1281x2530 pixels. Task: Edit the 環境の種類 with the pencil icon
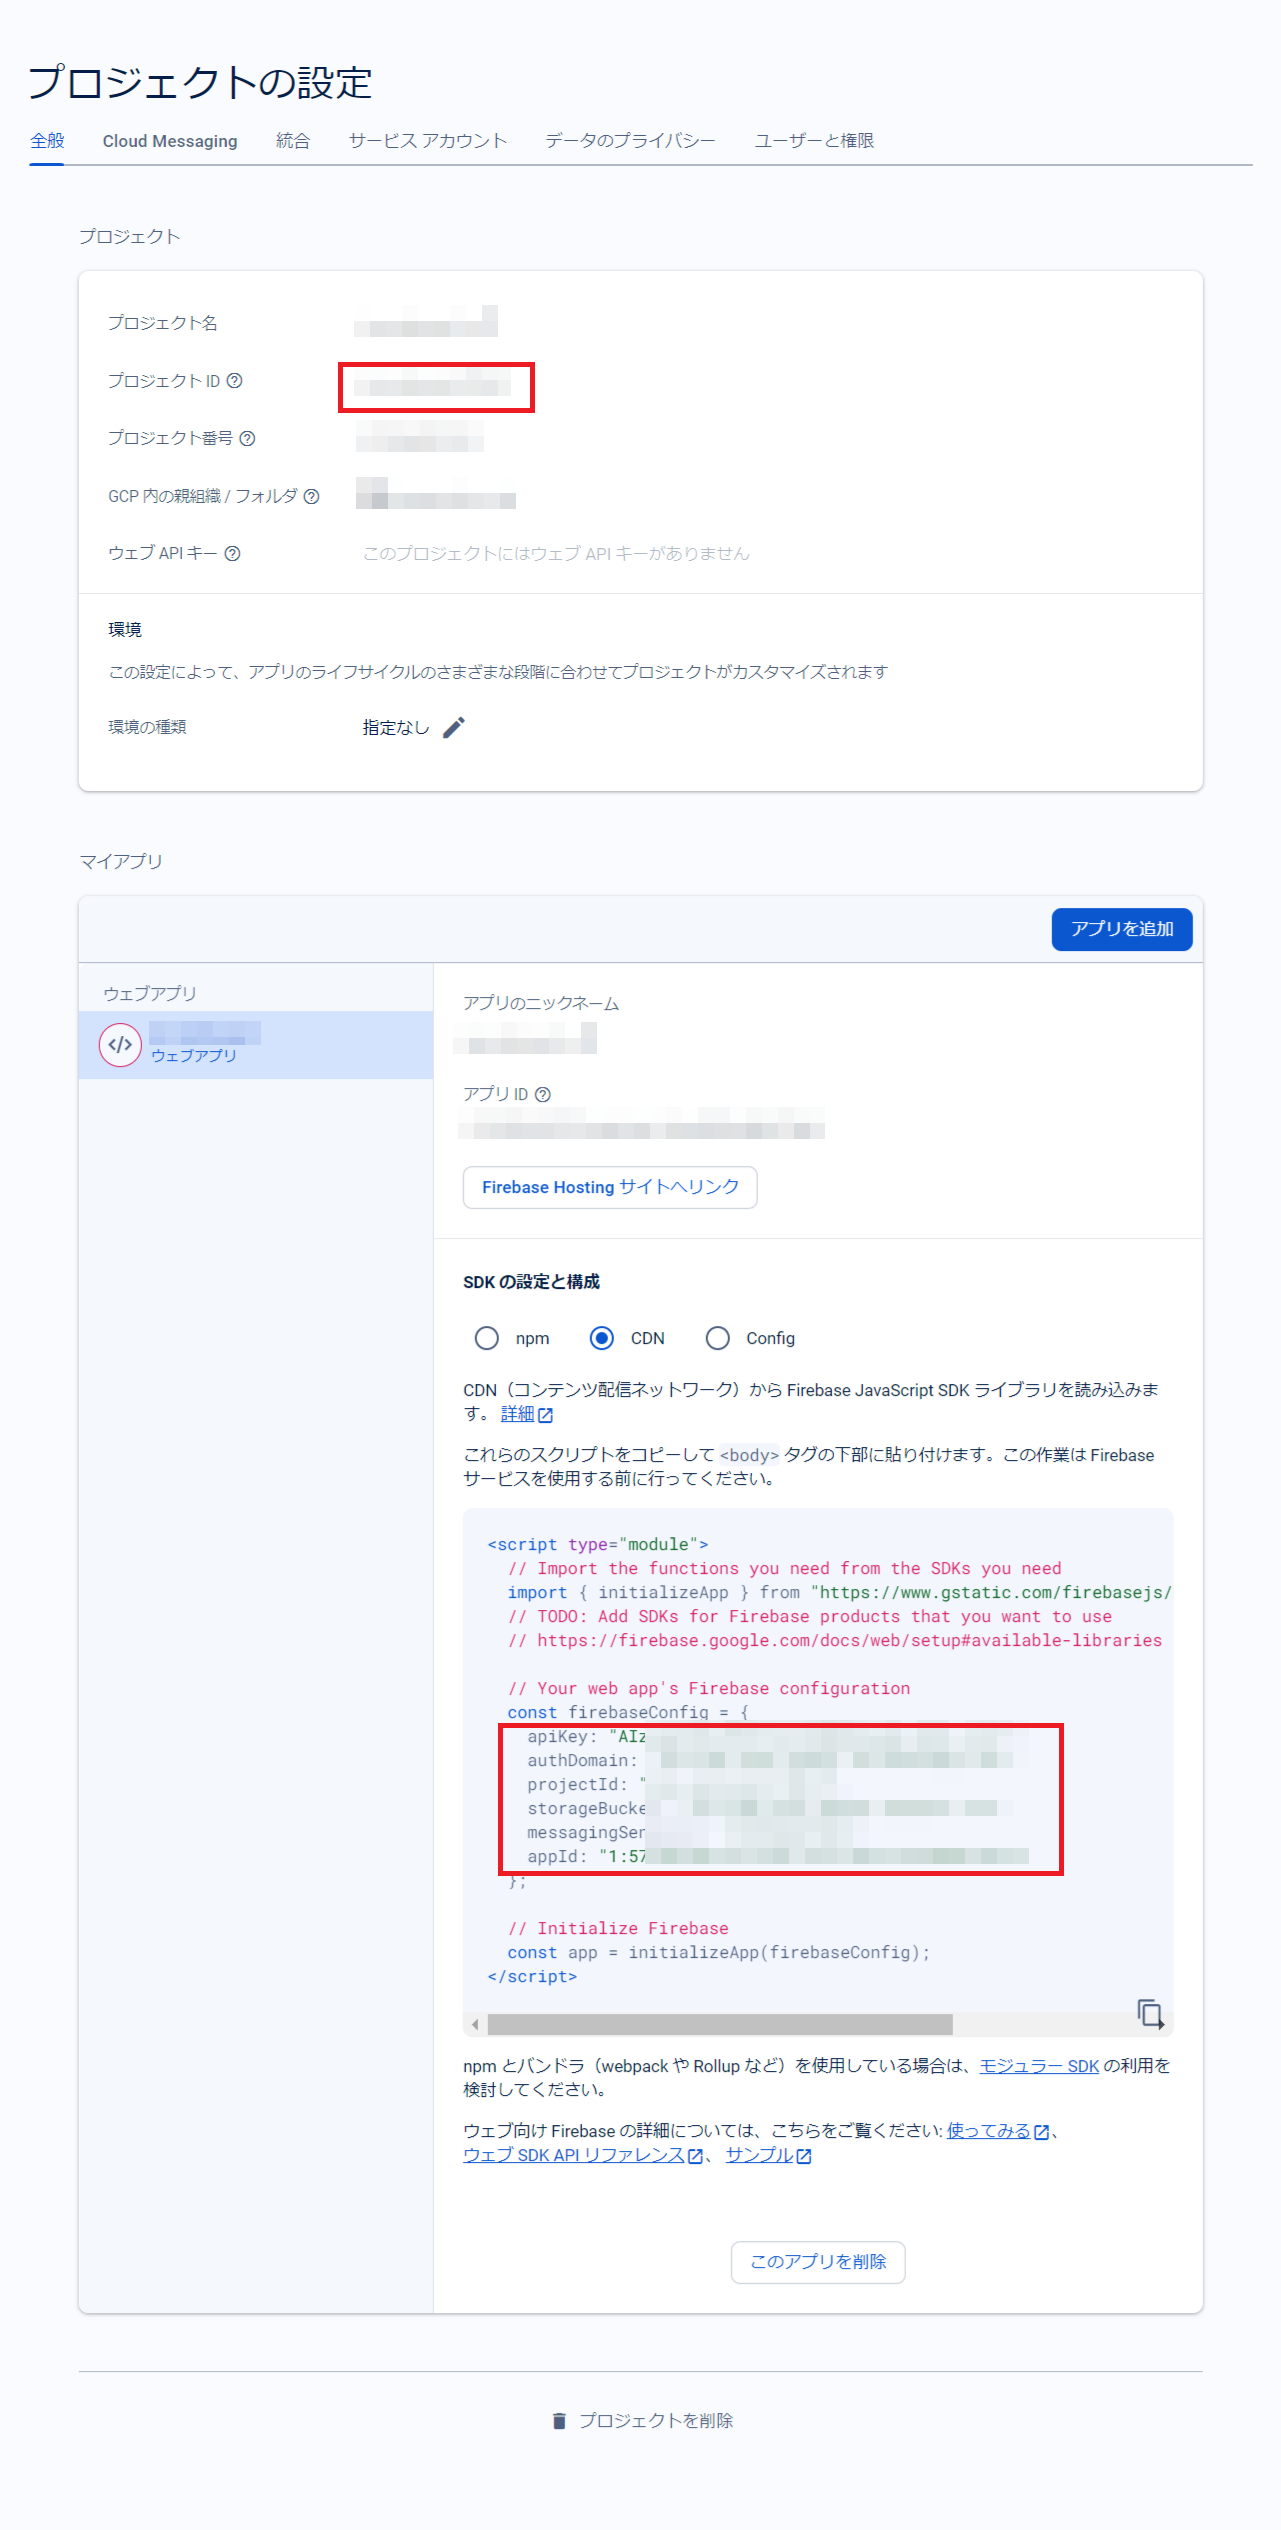[x=454, y=727]
